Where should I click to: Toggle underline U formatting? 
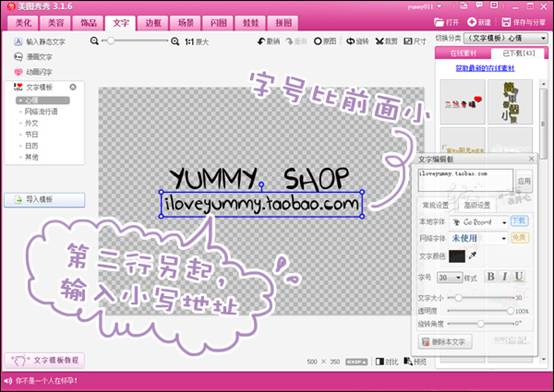pyautogui.click(x=519, y=276)
